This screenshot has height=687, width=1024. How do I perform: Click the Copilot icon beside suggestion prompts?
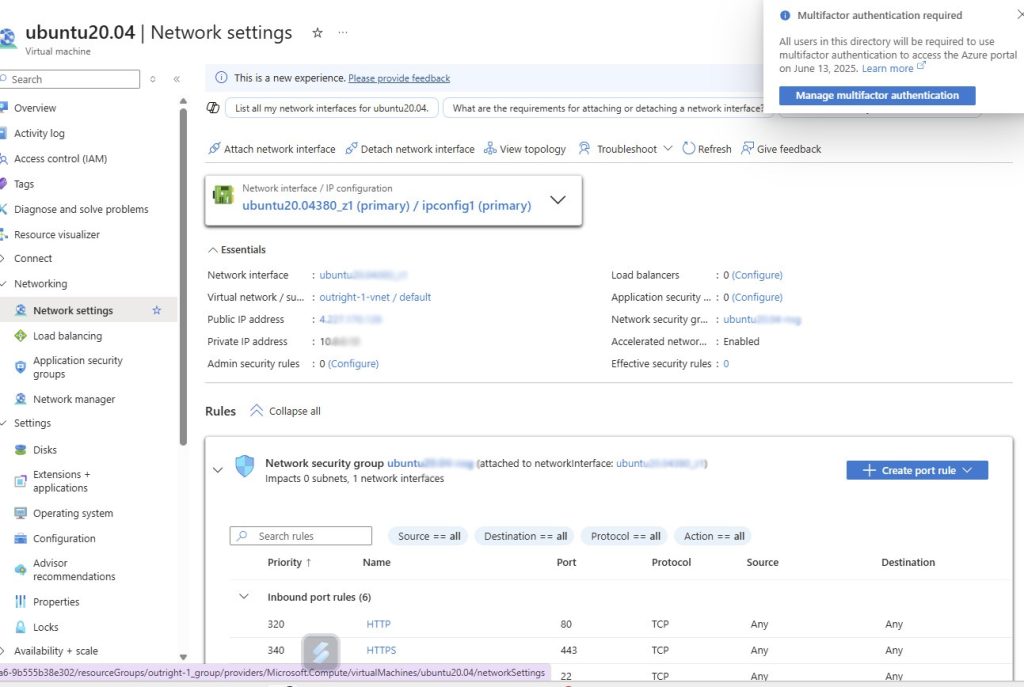[x=213, y=108]
